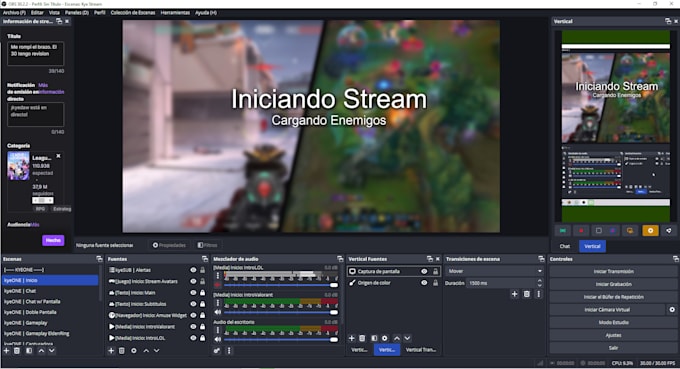Start the Búfer de Repetición
This screenshot has height=369, width=680.
[613, 297]
